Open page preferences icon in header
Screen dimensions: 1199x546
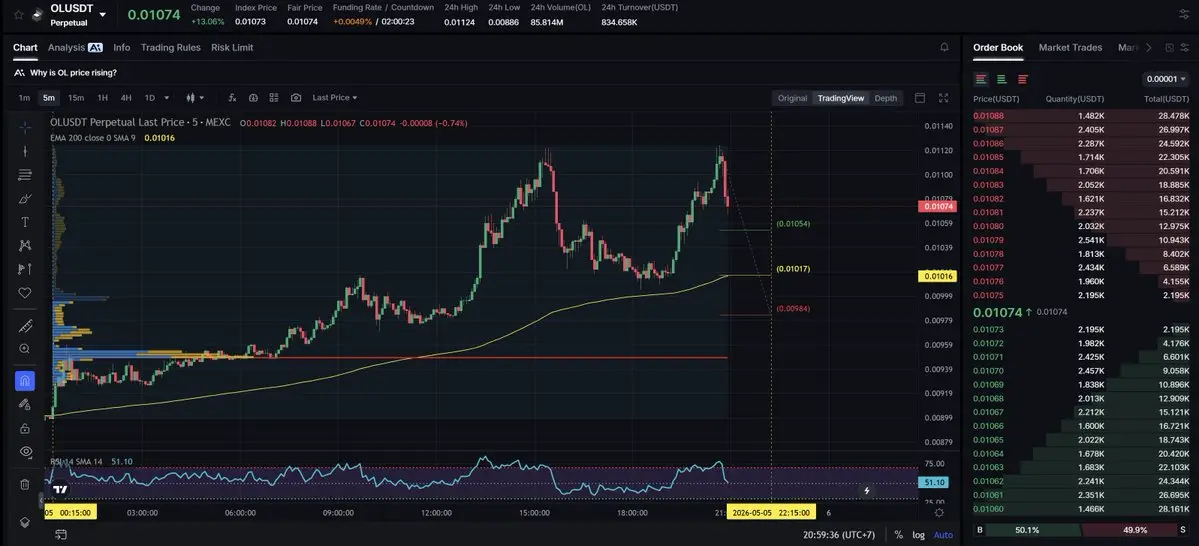1184,15
